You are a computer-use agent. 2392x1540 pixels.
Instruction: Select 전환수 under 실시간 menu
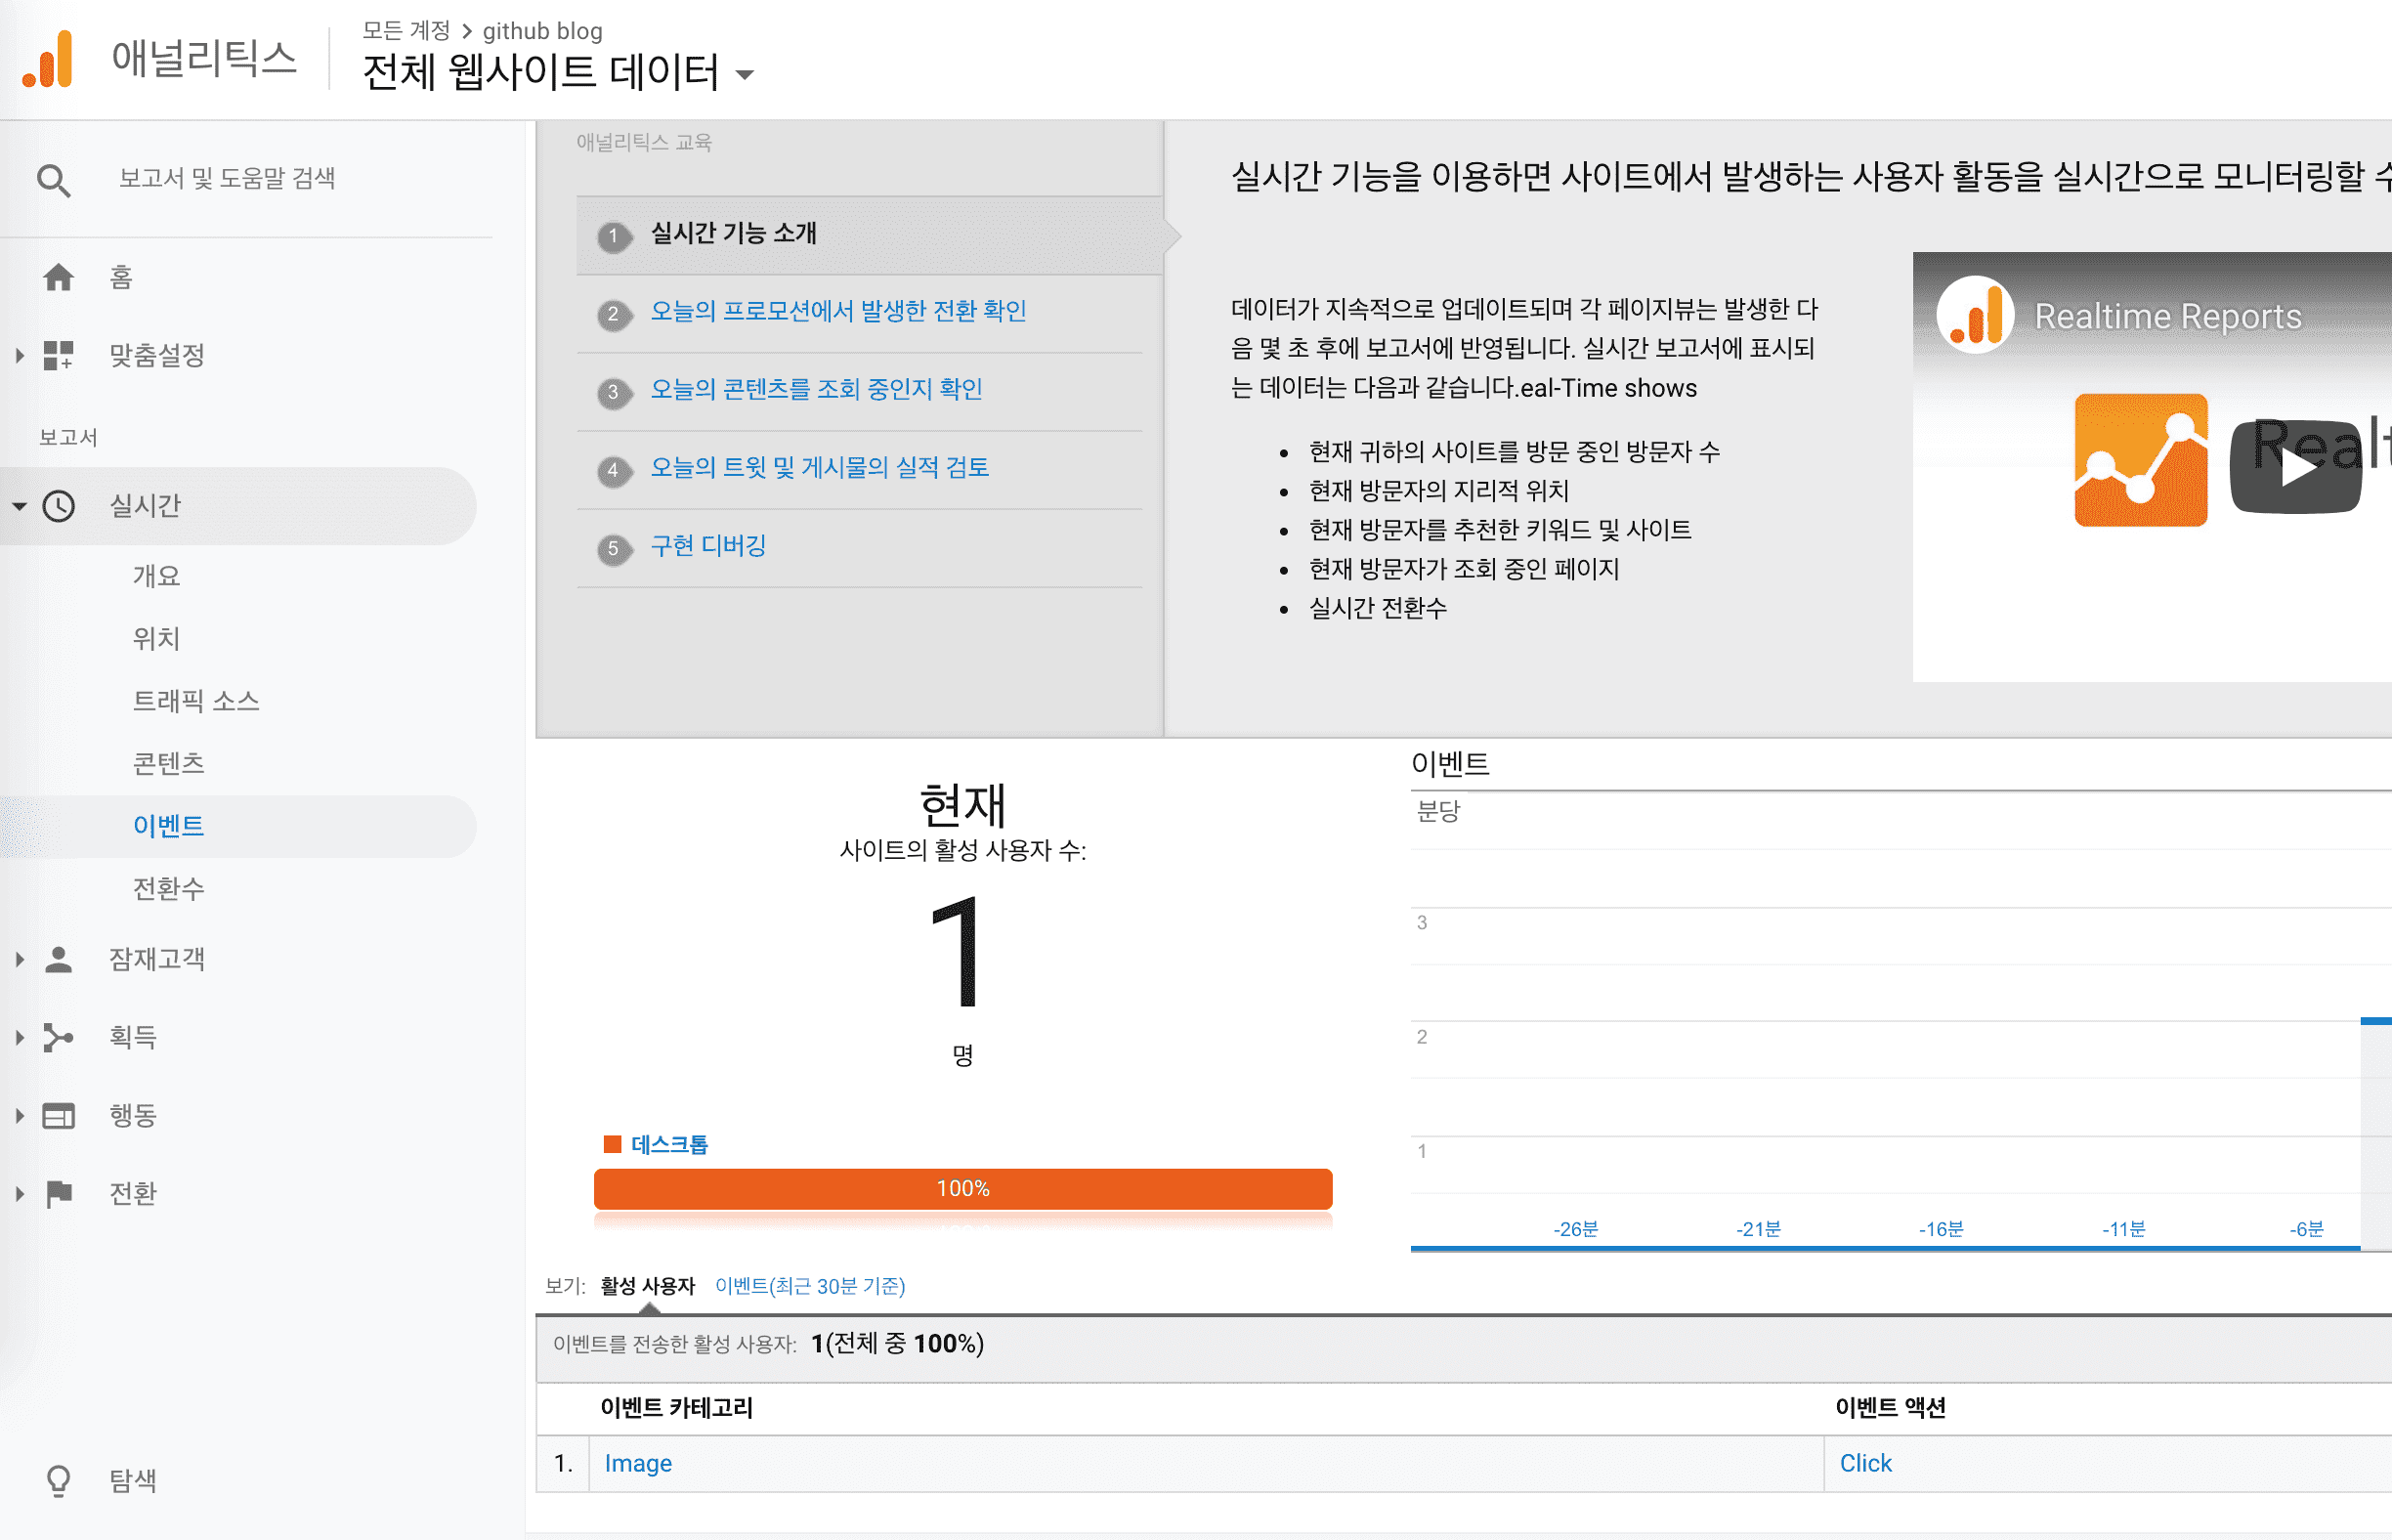coord(168,888)
